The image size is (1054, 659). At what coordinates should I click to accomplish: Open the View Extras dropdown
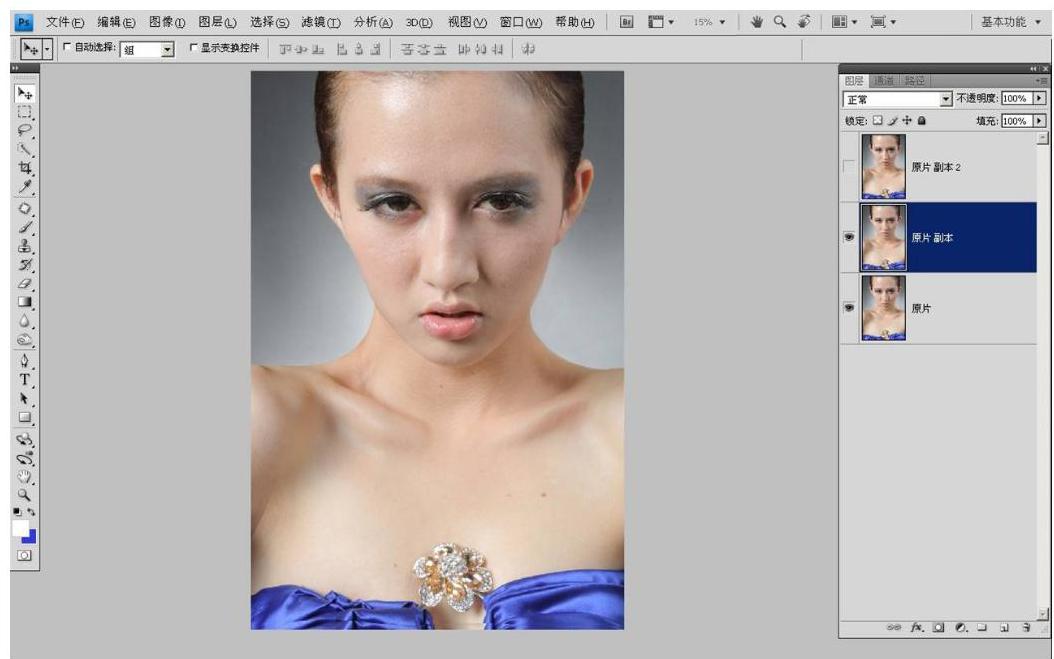(661, 22)
